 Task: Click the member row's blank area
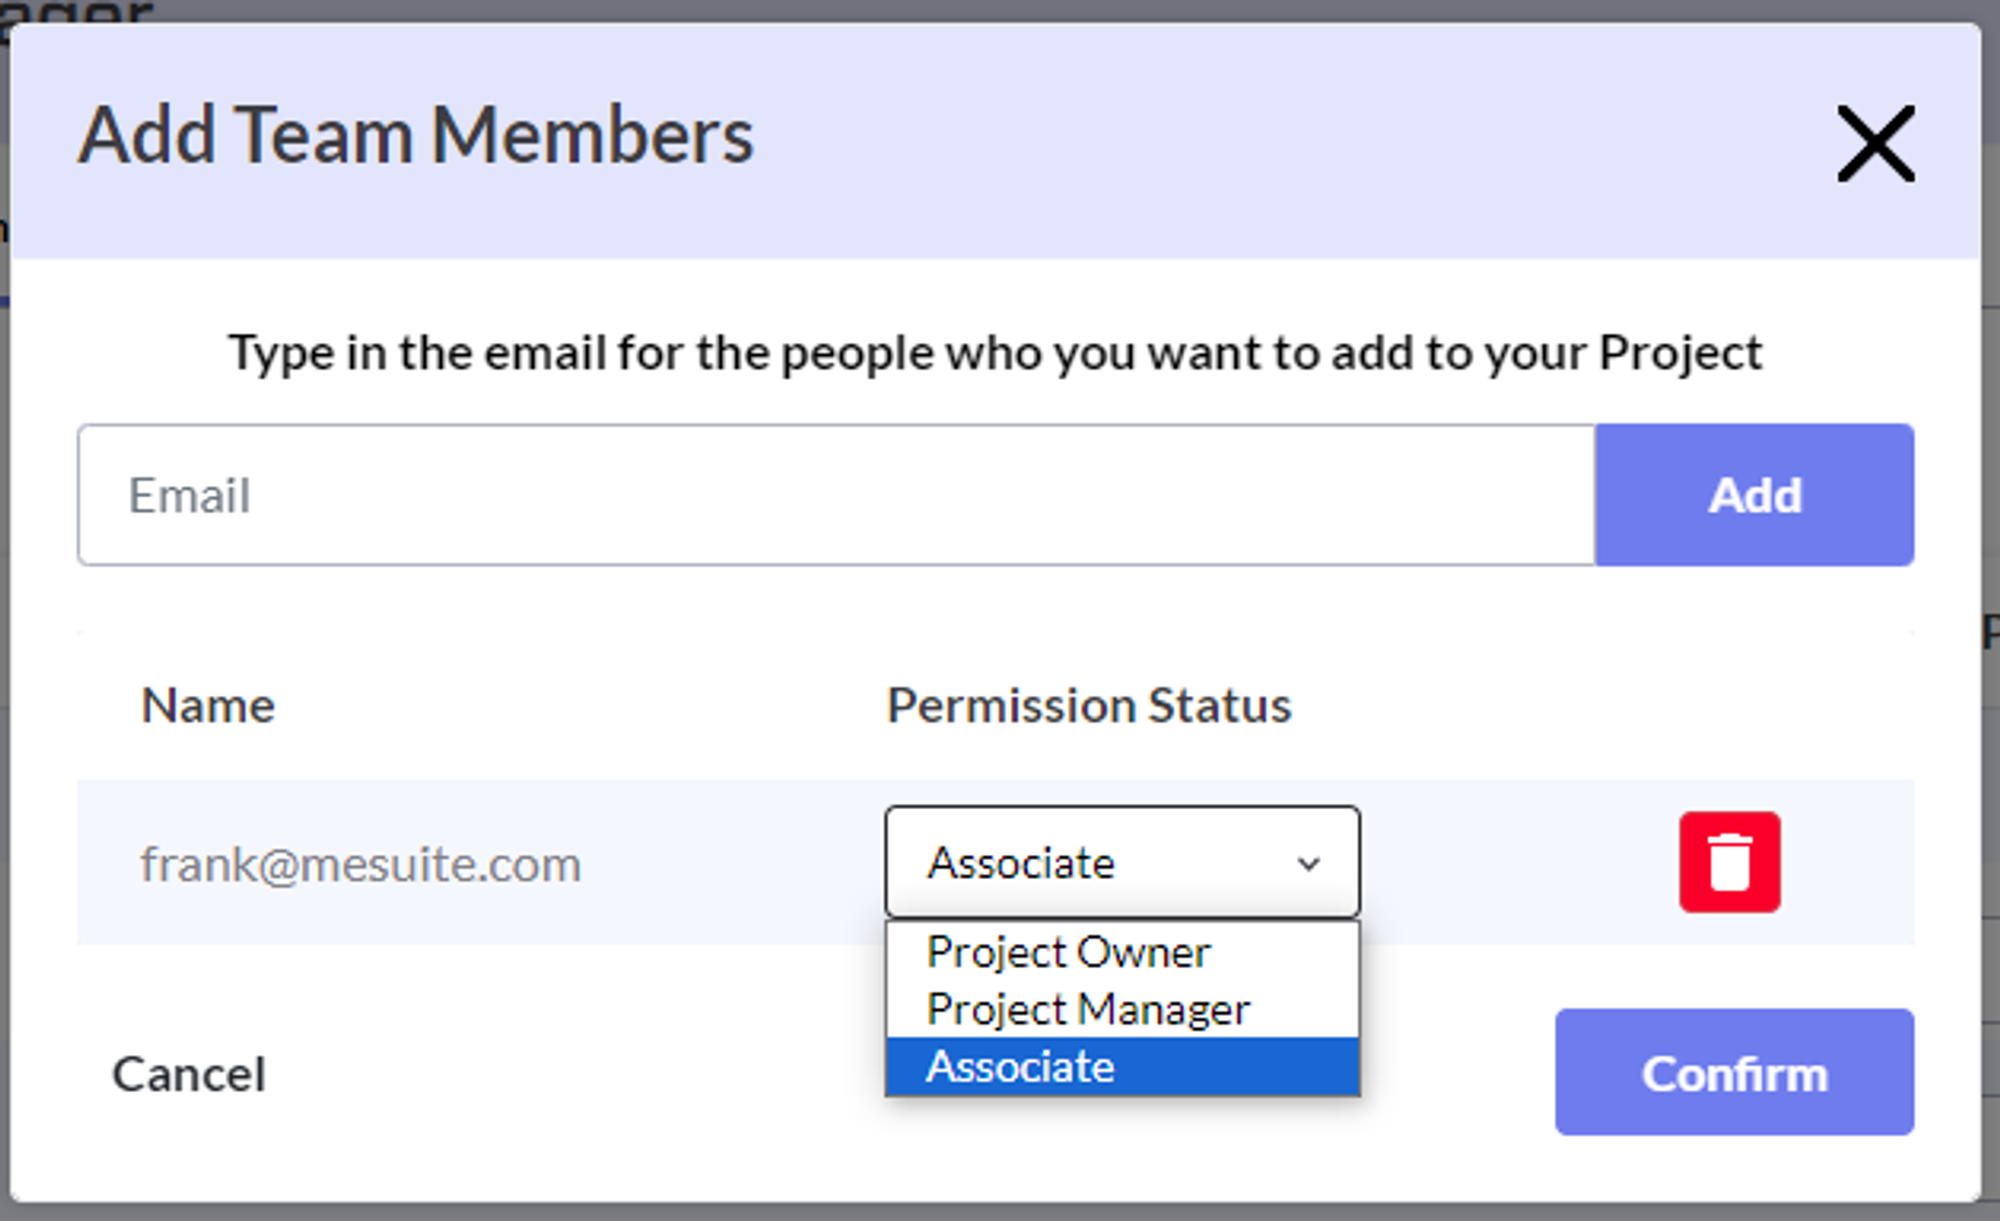(x=1500, y=862)
